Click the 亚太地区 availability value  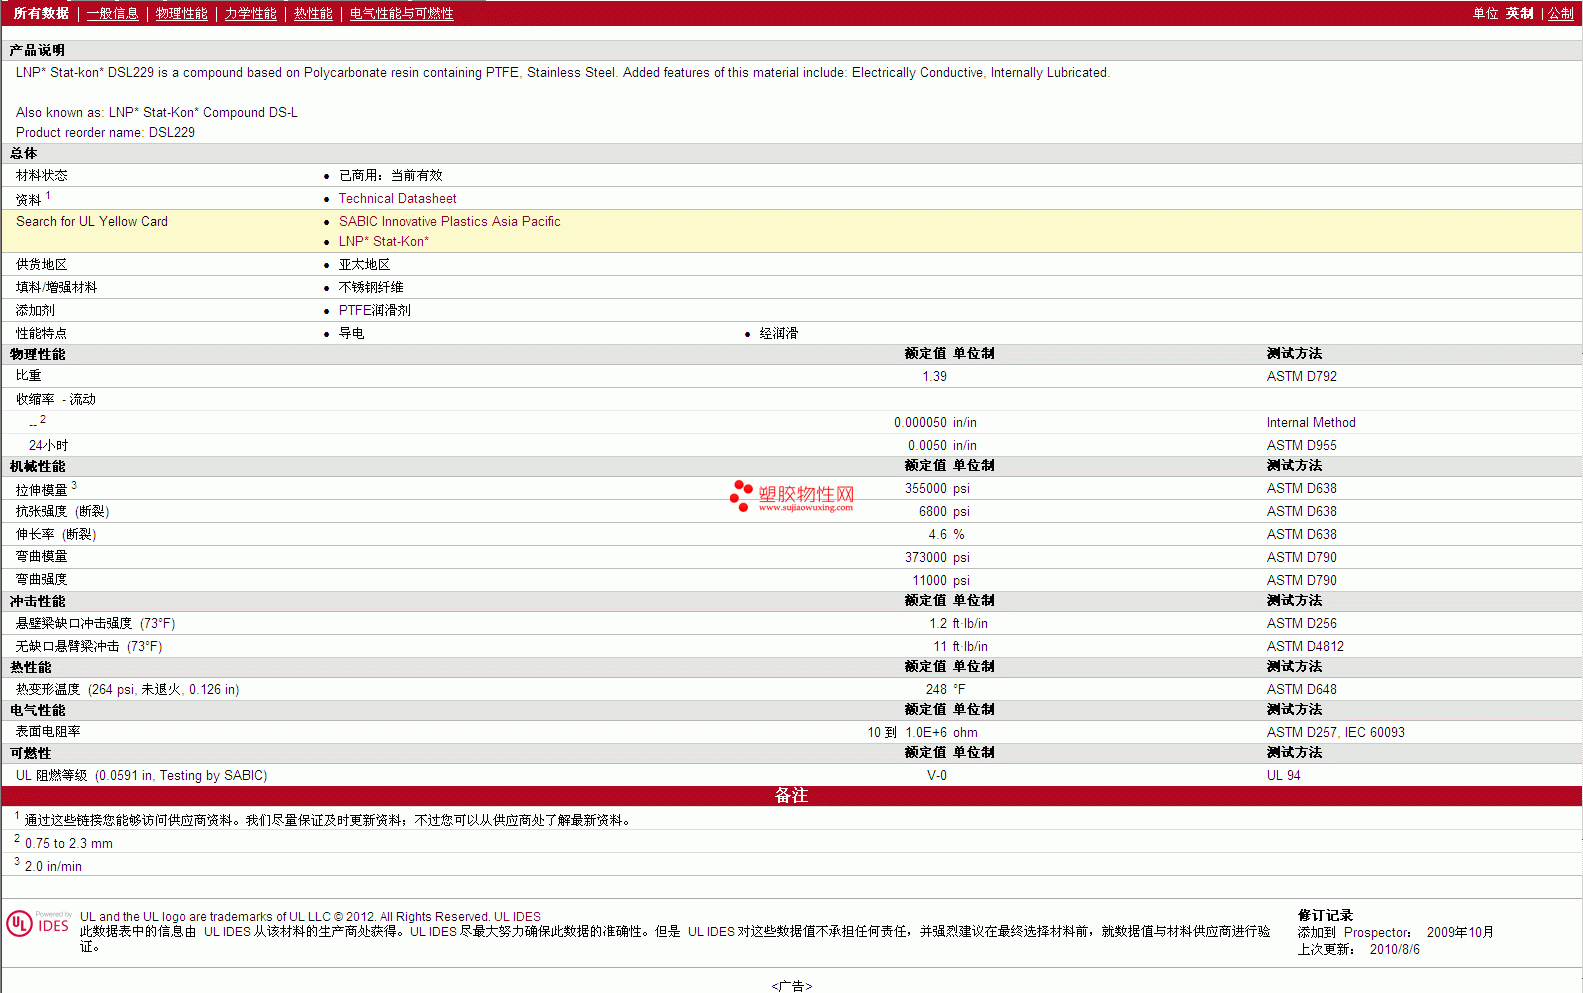(364, 265)
